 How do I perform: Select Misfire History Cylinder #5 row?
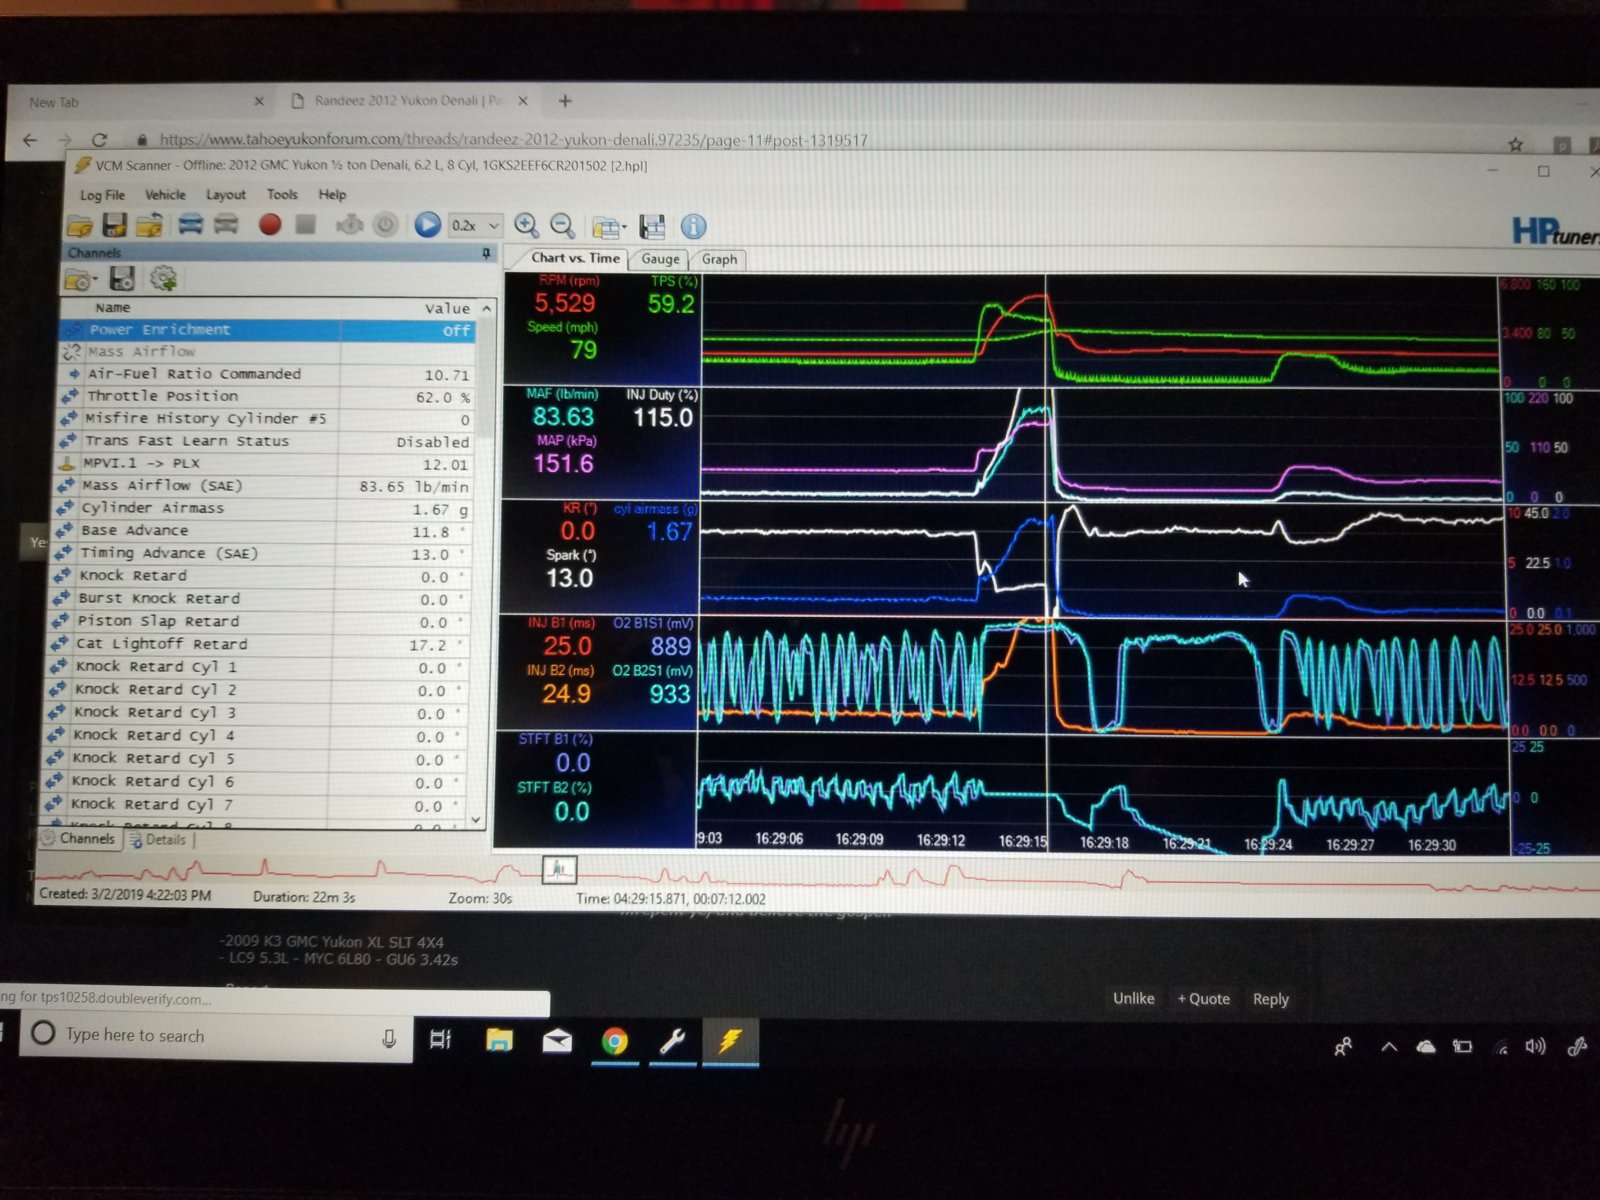(267, 419)
